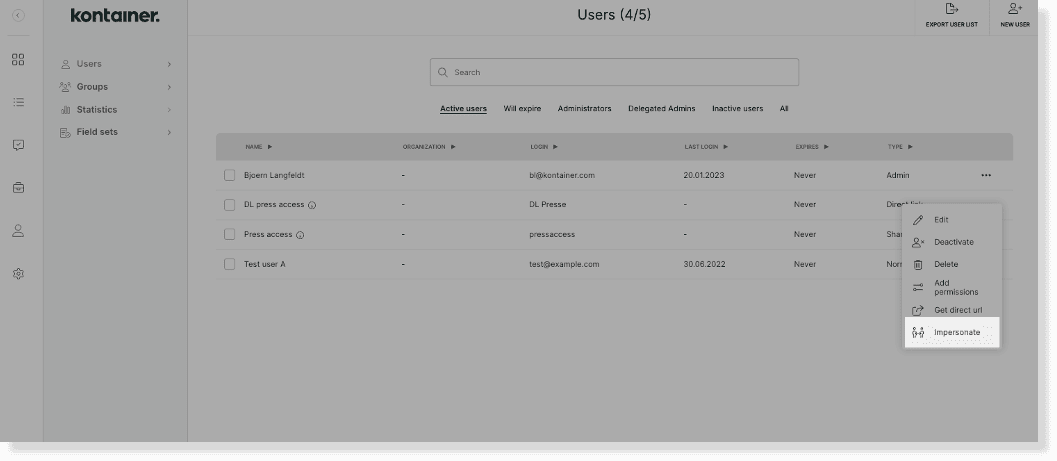Image resolution: width=1057 pixels, height=461 pixels.
Task: Click info icon next to DL press access
Action: tap(311, 205)
